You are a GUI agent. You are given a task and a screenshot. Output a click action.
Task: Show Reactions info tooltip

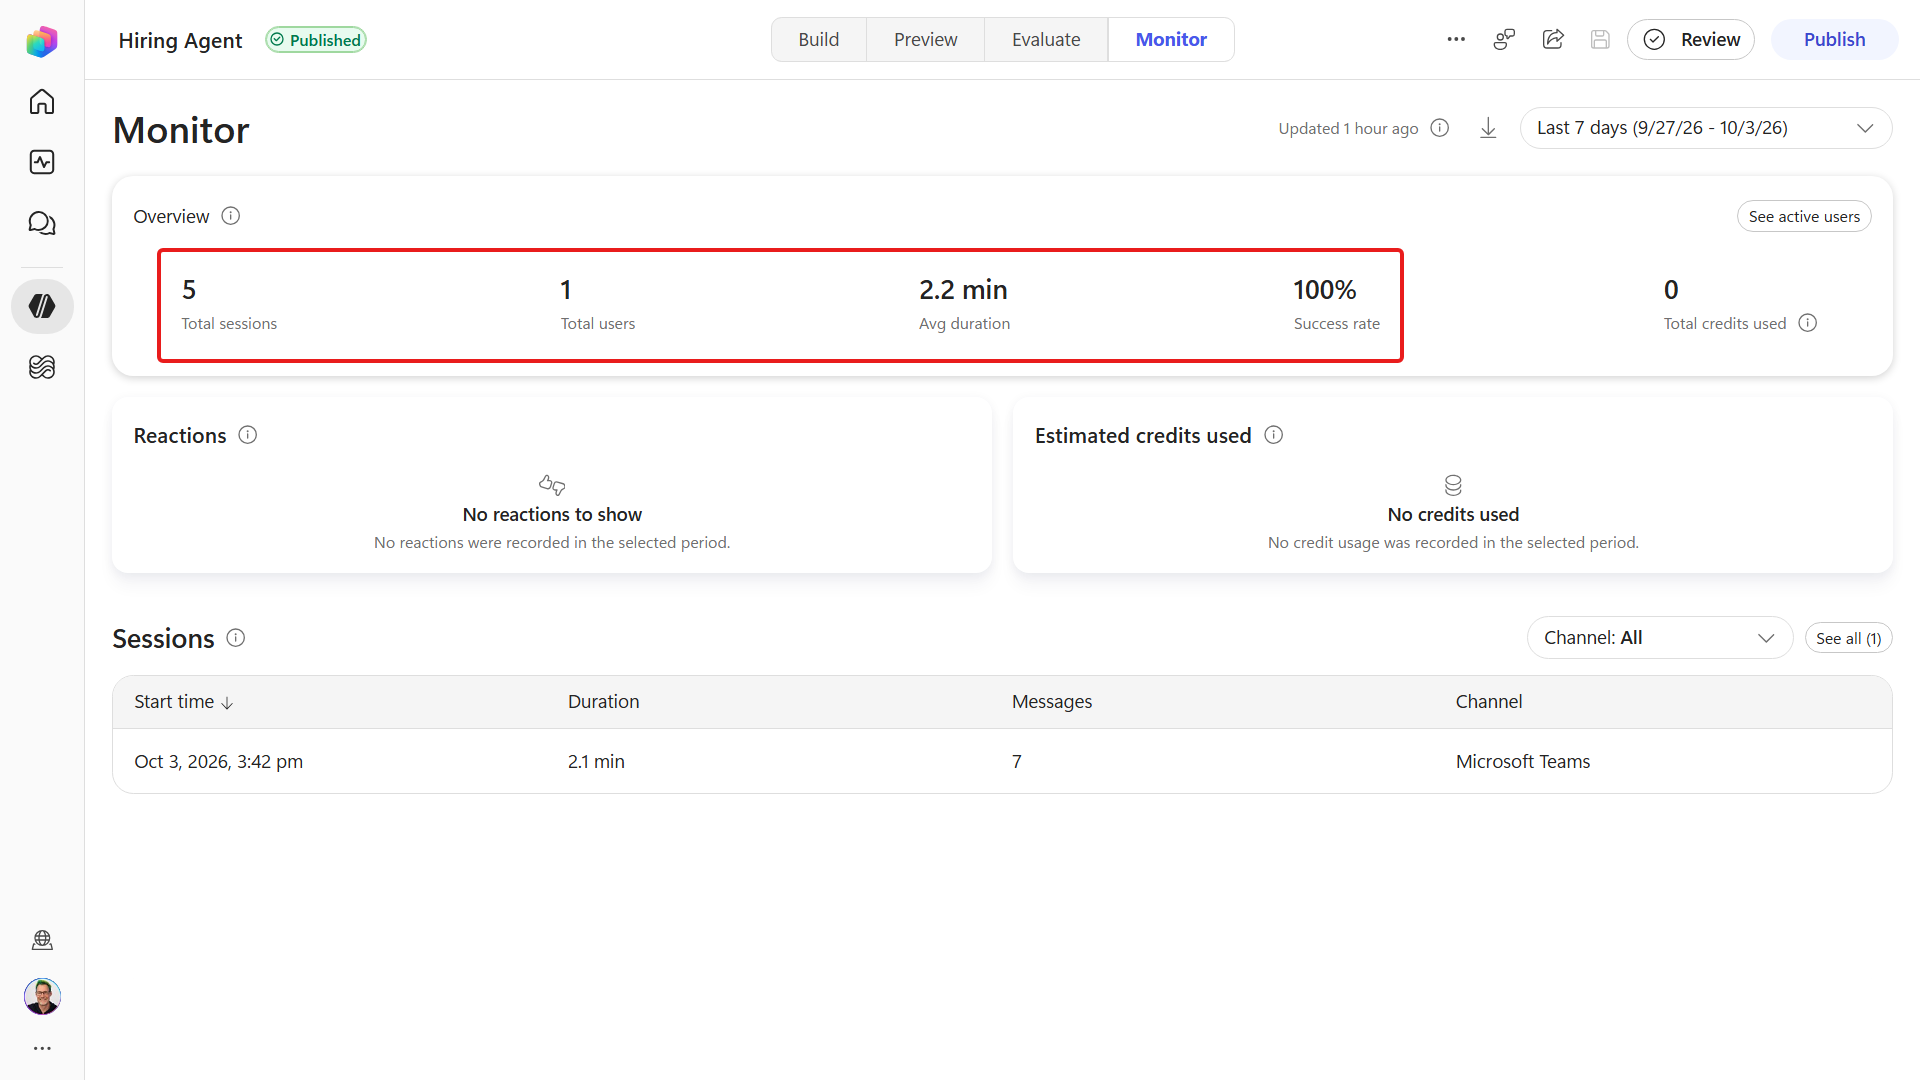point(248,435)
